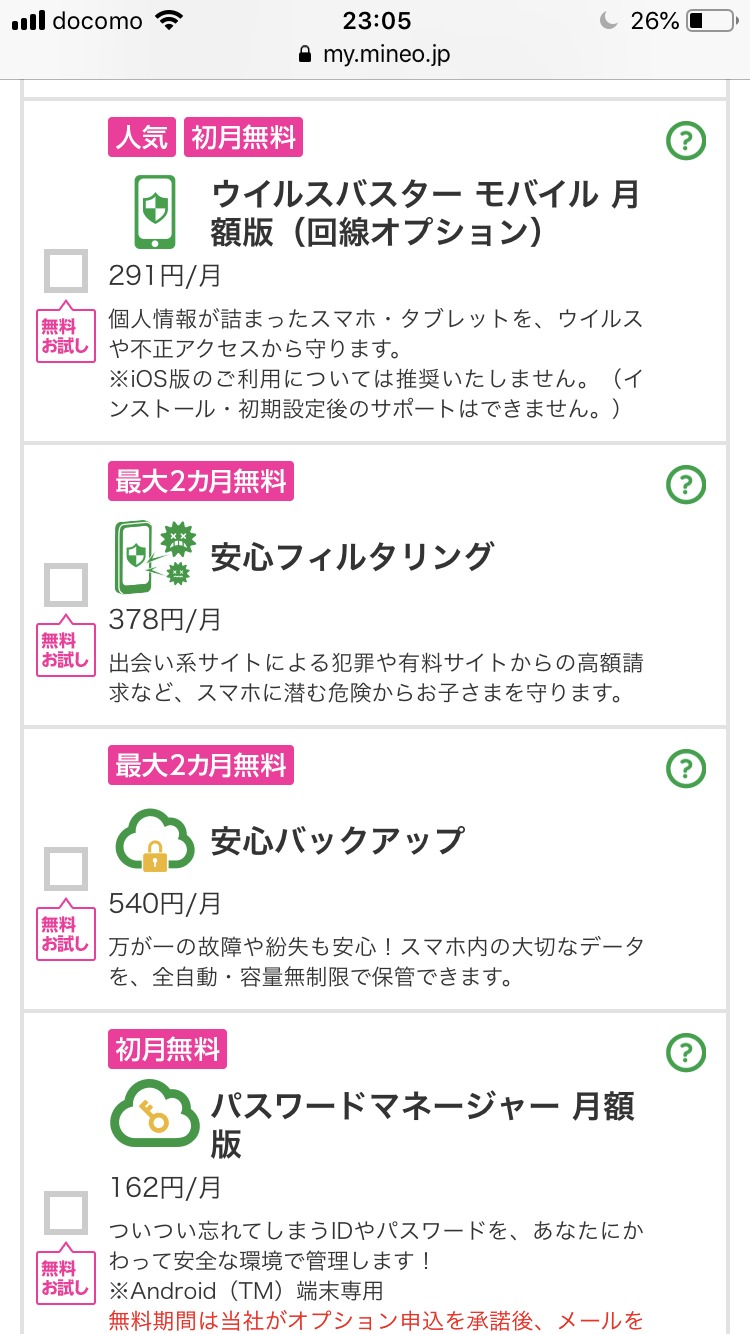The width and height of the screenshot is (750, 1334).
Task: Tap 無料お試し label under ウイルスバスター checkbox
Action: (x=66, y=335)
